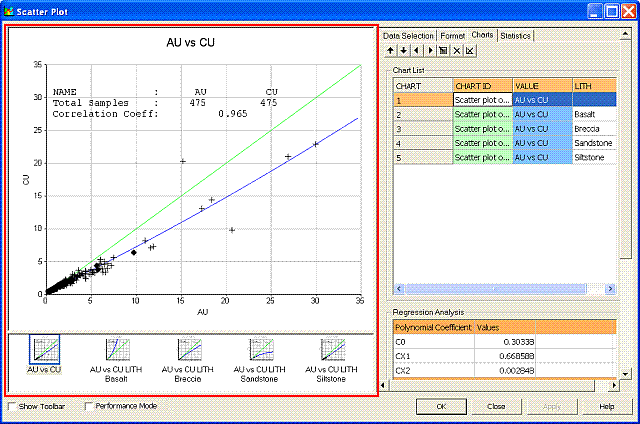Image resolution: width=640 pixels, height=424 pixels.
Task: Switch to the Data Selection tab
Action: point(410,36)
